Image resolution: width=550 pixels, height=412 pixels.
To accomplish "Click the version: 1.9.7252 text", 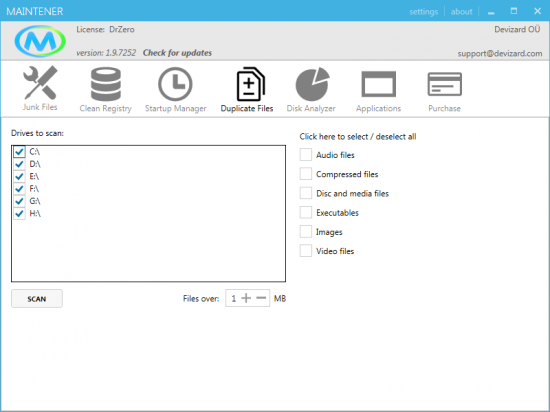I will (x=106, y=53).
